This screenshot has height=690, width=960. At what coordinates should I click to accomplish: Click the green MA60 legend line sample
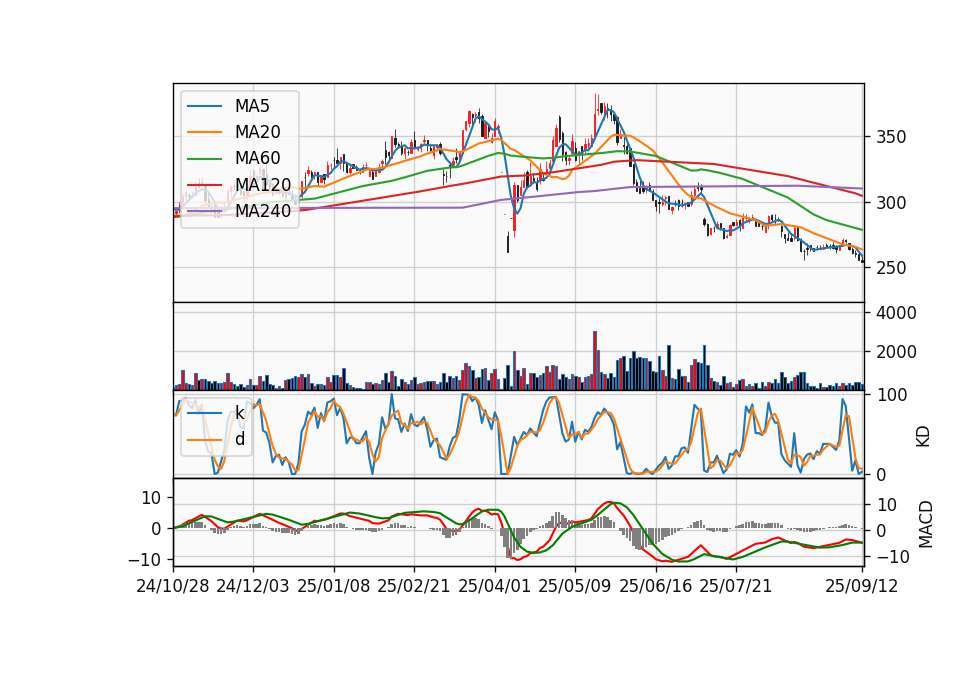(204, 158)
